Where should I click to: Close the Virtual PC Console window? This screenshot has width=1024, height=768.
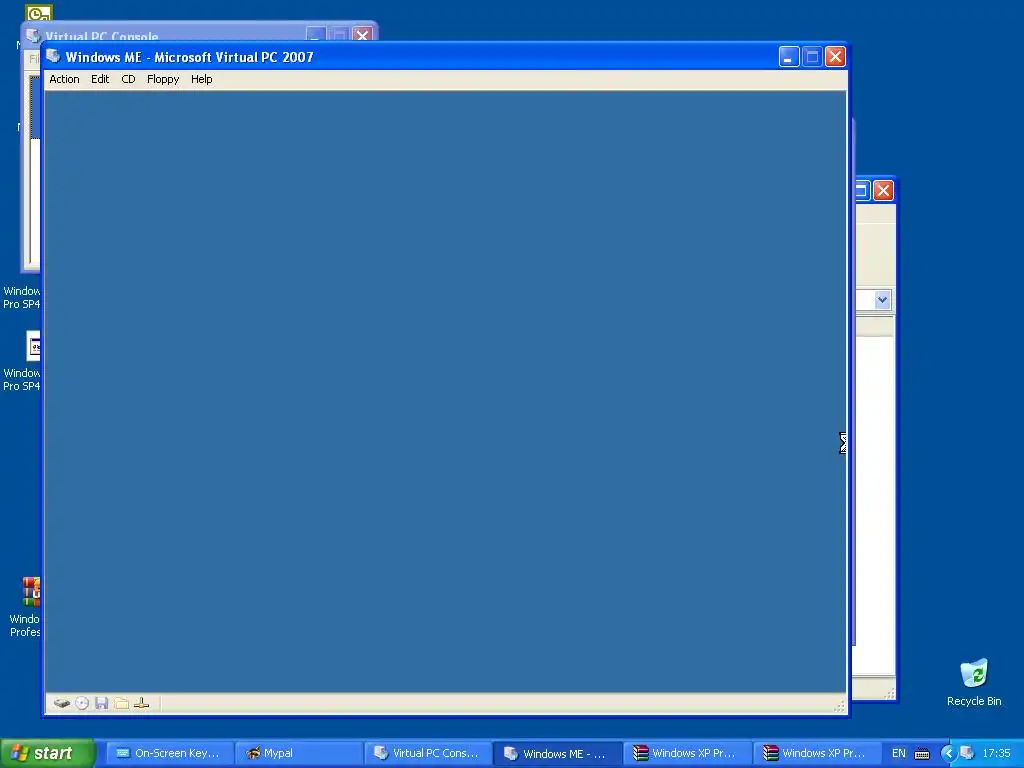(362, 35)
